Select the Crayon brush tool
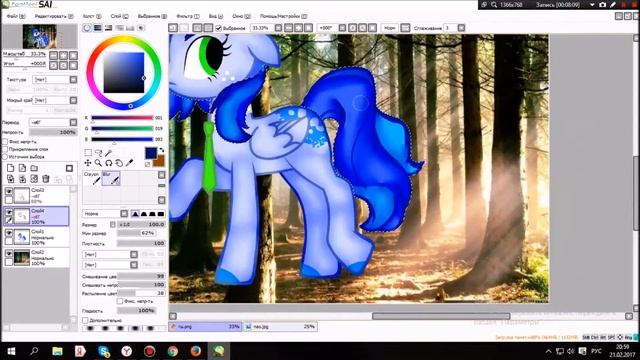Screen dimensions: 640x360 coord(92,178)
